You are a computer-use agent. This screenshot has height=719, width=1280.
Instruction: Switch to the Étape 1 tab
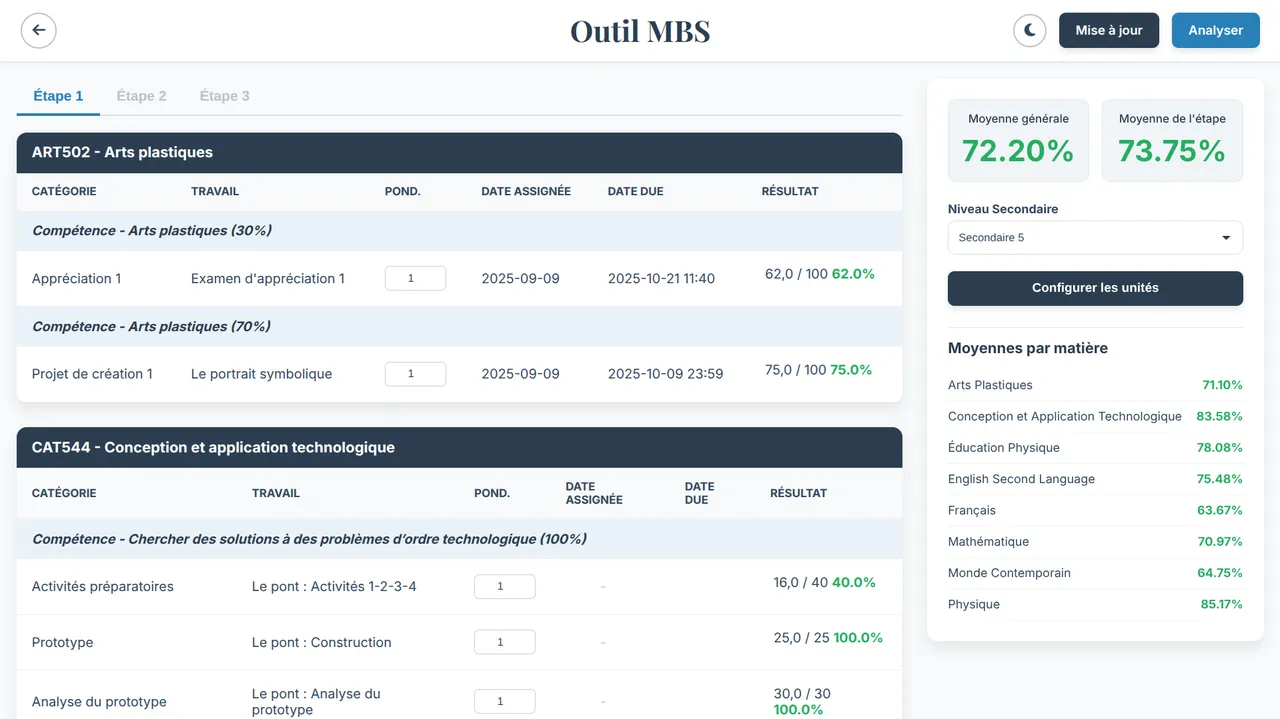point(58,96)
